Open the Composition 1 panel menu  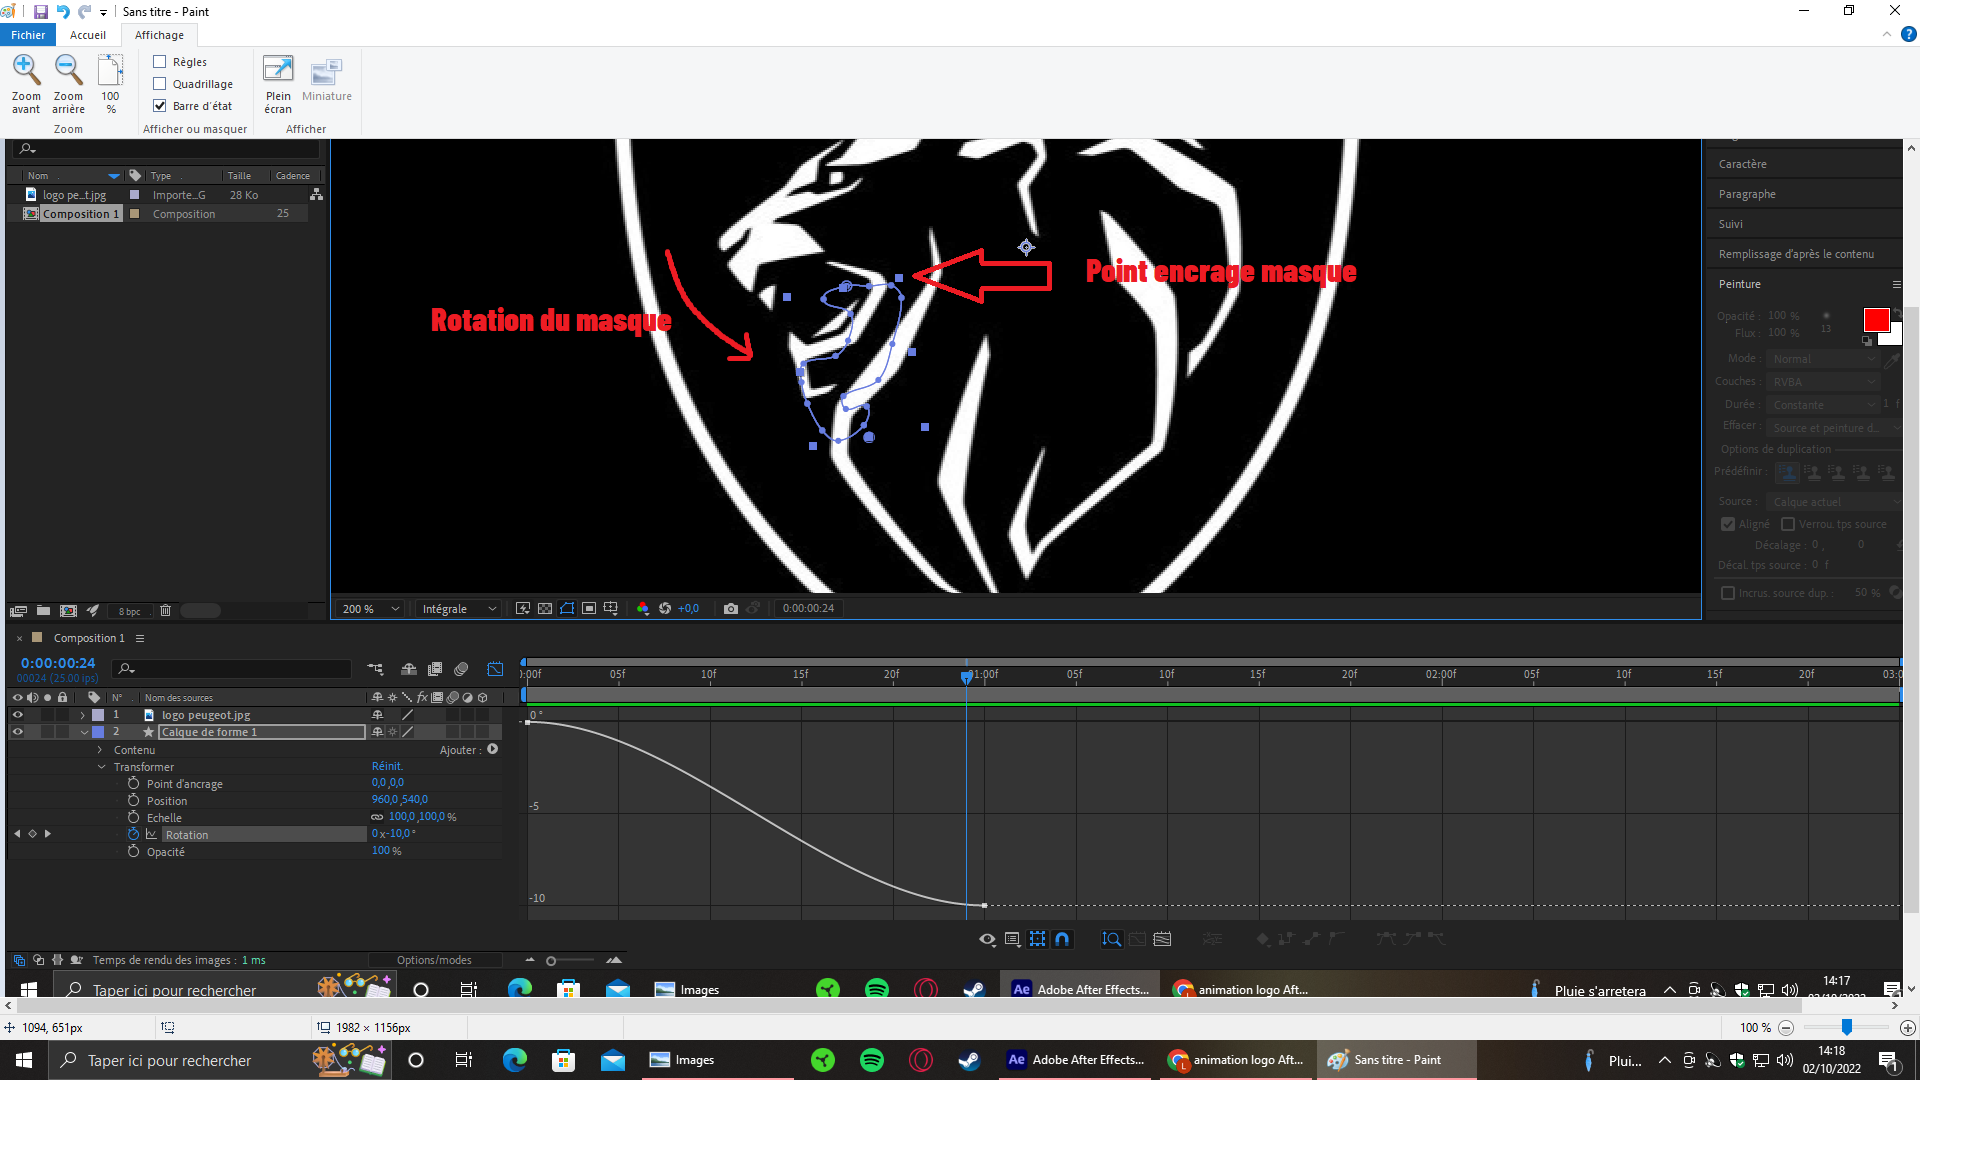click(x=140, y=638)
